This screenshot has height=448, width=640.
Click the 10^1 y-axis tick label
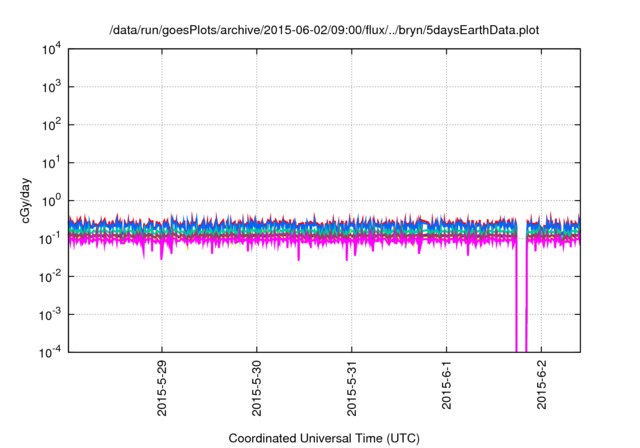point(51,163)
